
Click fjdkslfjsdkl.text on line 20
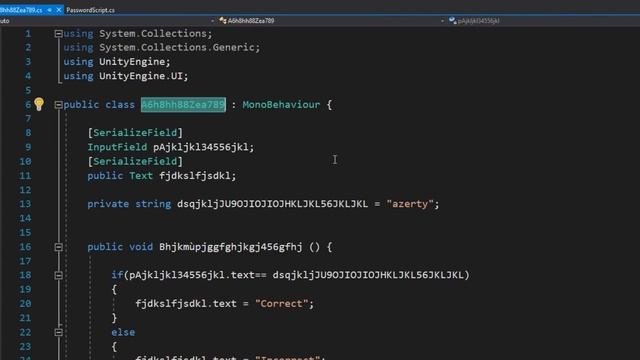tap(186, 303)
